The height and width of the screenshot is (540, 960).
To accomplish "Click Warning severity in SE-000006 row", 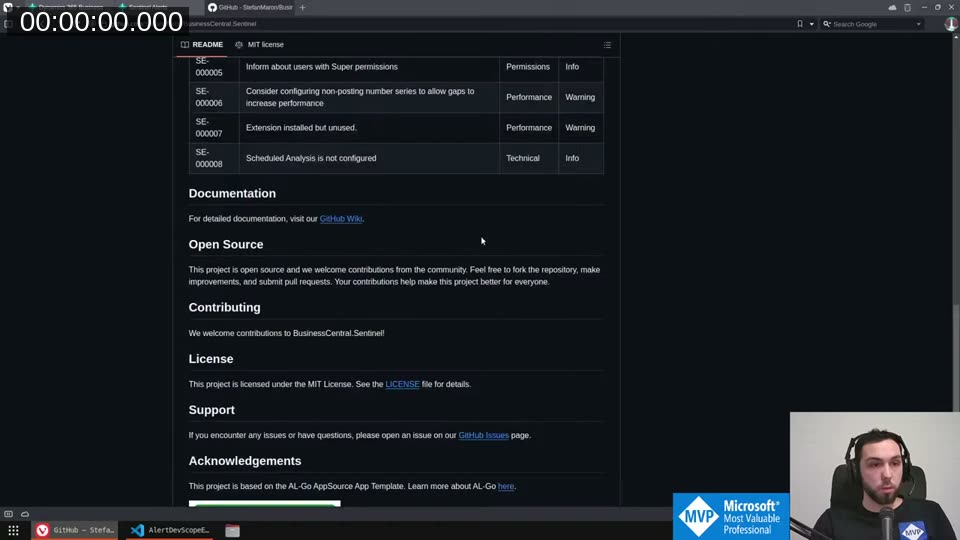I will tap(580, 97).
